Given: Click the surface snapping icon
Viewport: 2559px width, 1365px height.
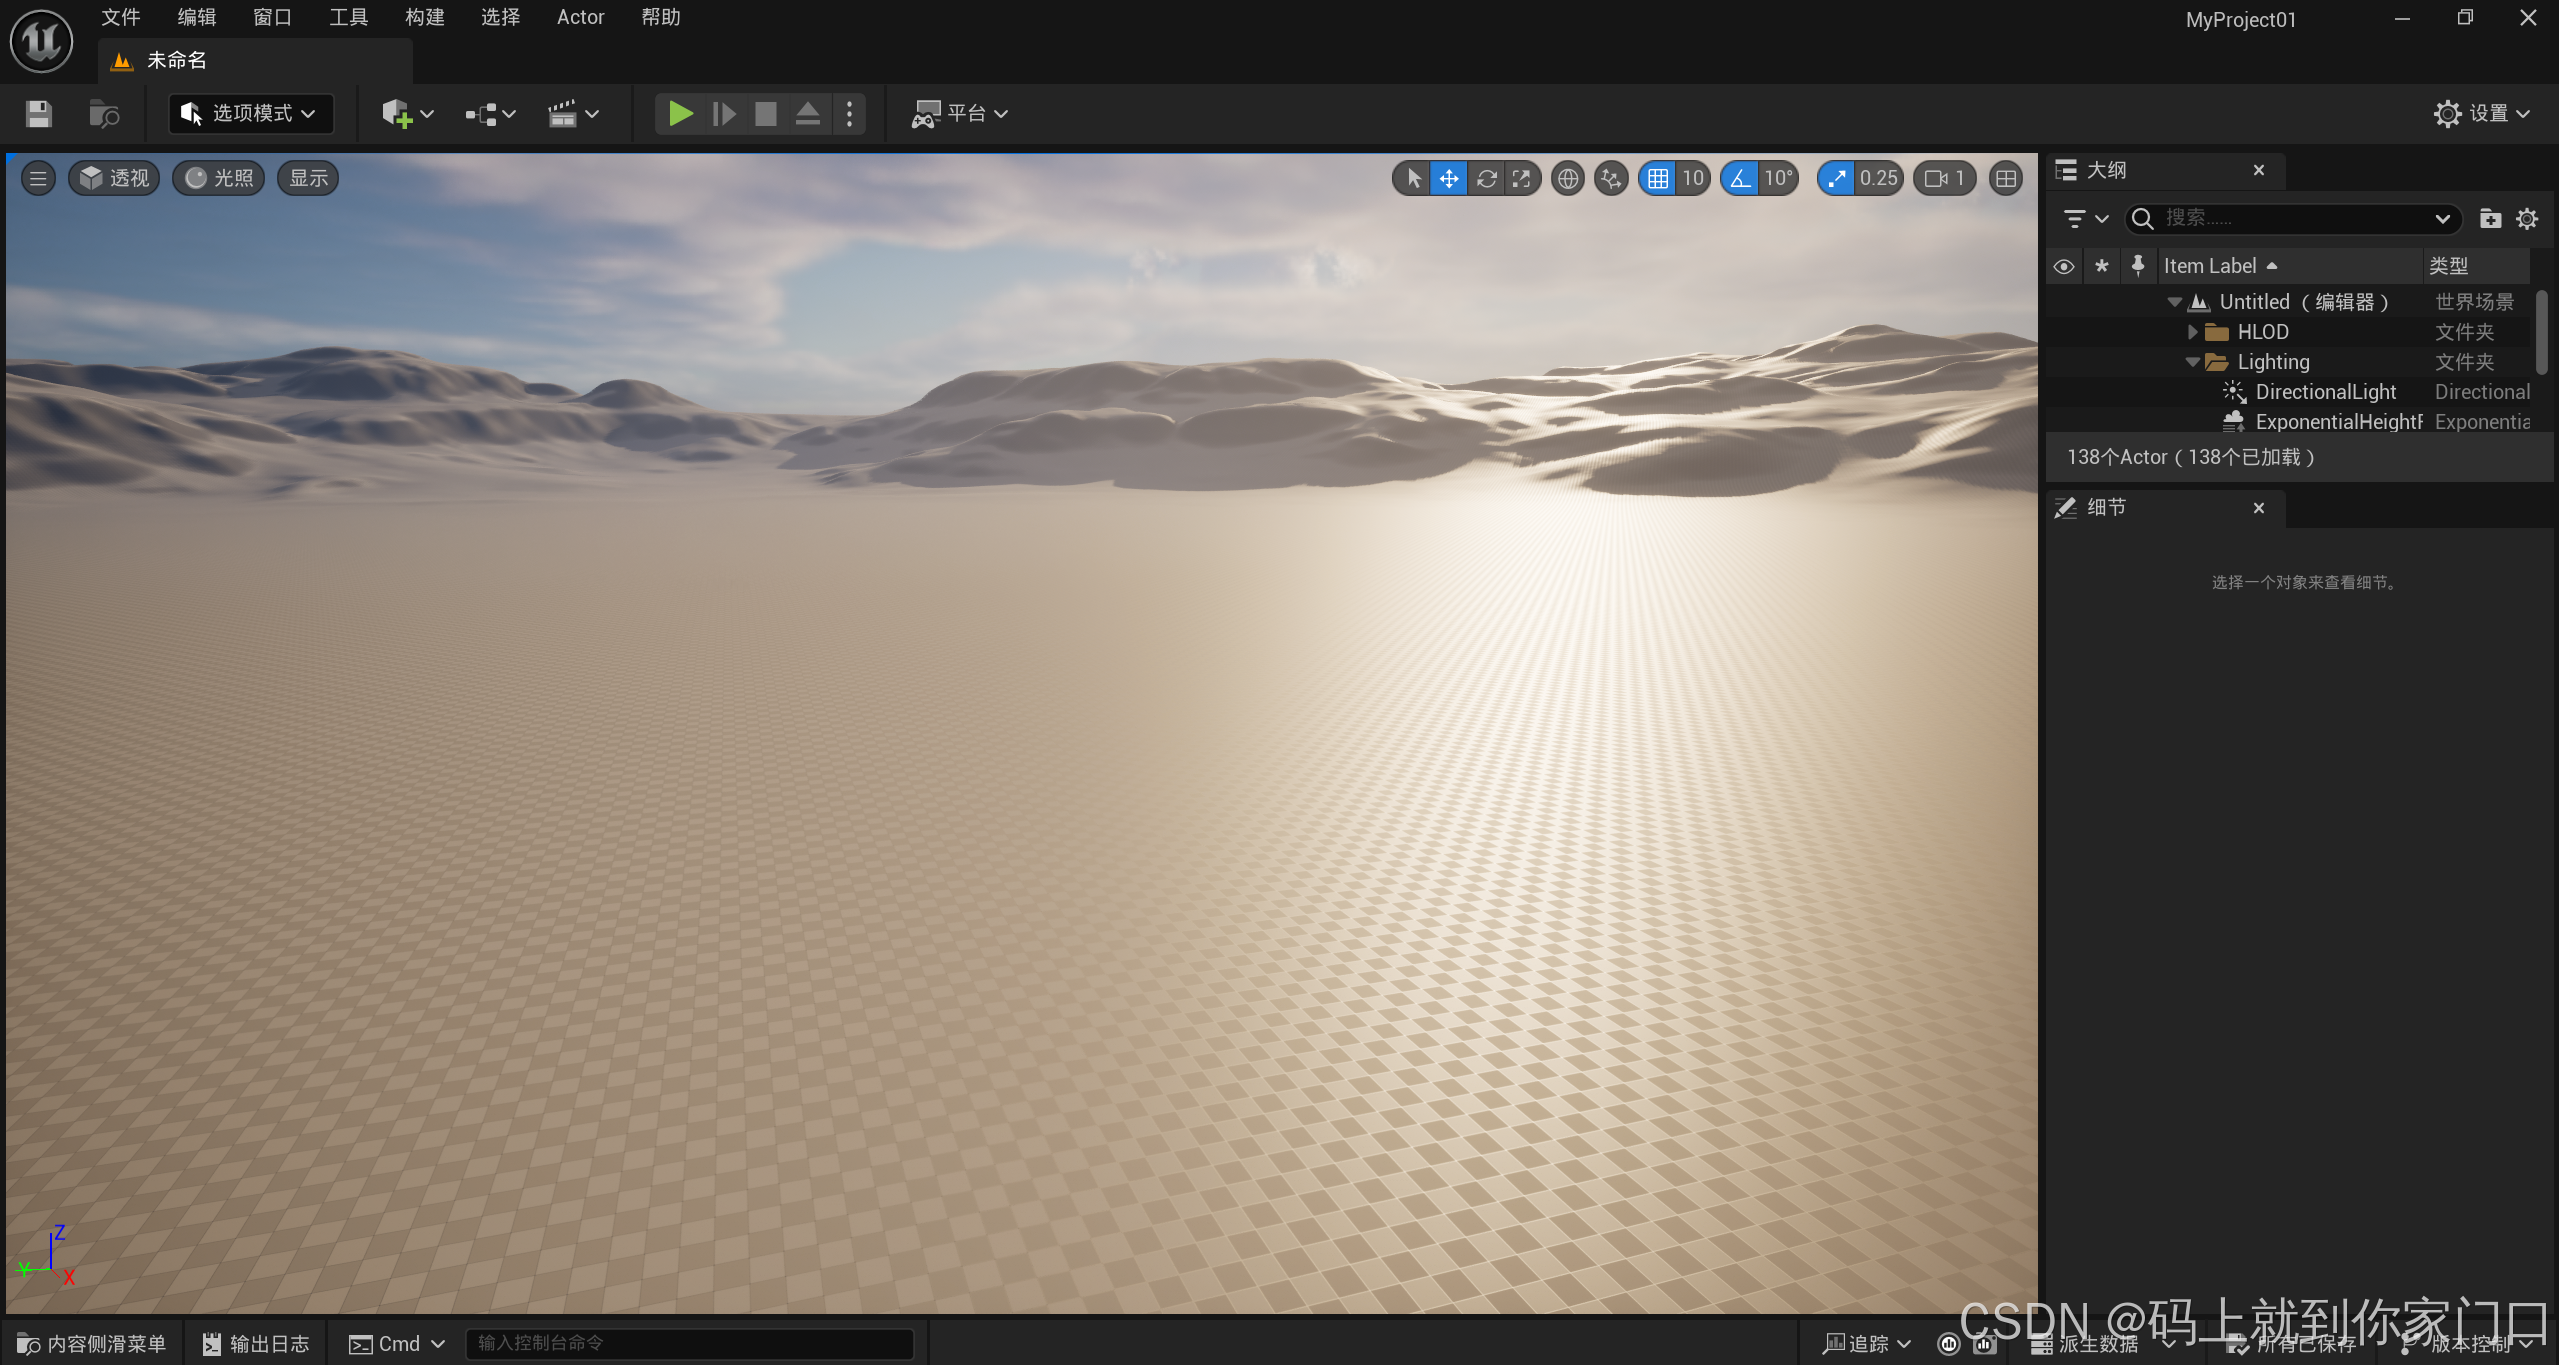Looking at the screenshot, I should [1610, 178].
